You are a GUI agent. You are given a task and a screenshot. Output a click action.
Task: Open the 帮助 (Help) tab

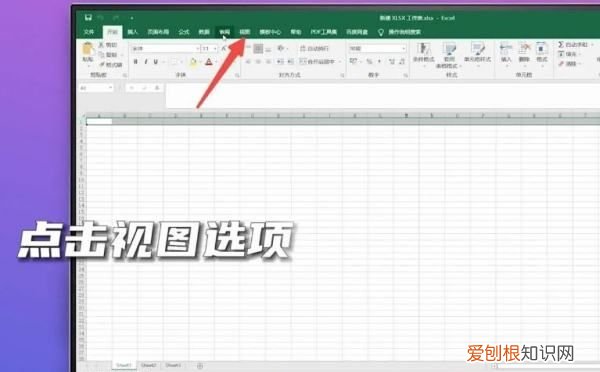pyautogui.click(x=295, y=32)
